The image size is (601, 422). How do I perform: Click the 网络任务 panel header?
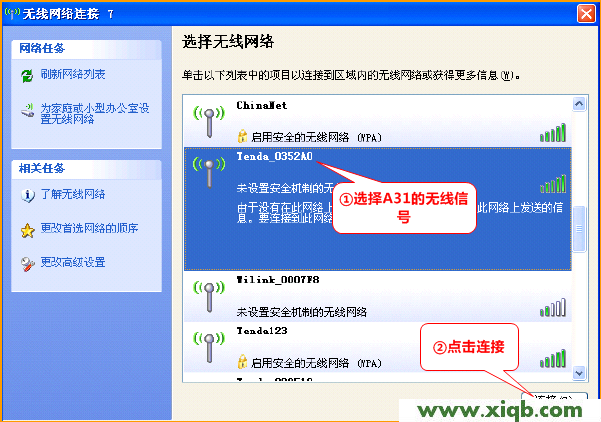point(86,49)
